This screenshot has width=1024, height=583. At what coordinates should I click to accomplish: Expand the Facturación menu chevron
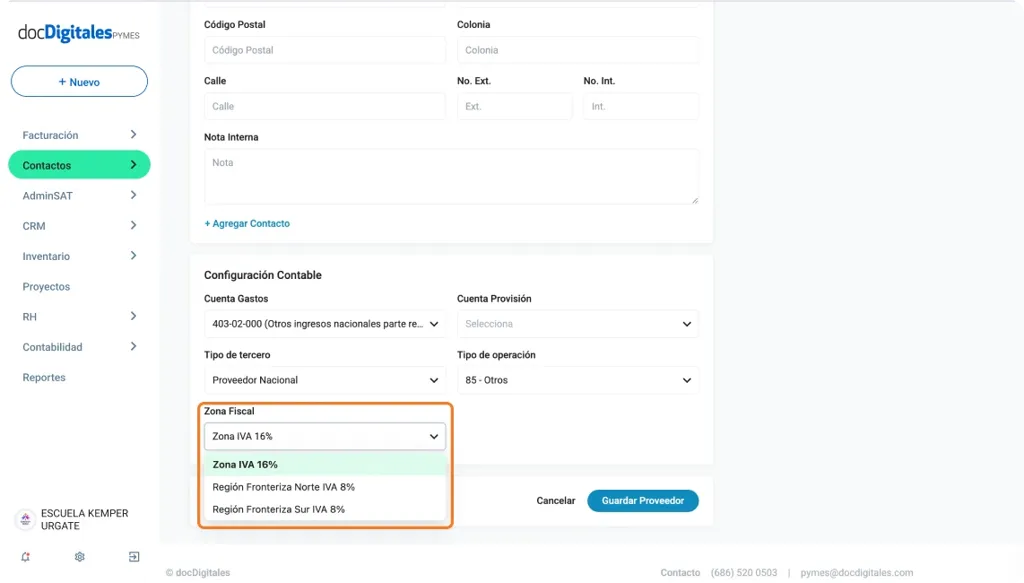click(133, 135)
